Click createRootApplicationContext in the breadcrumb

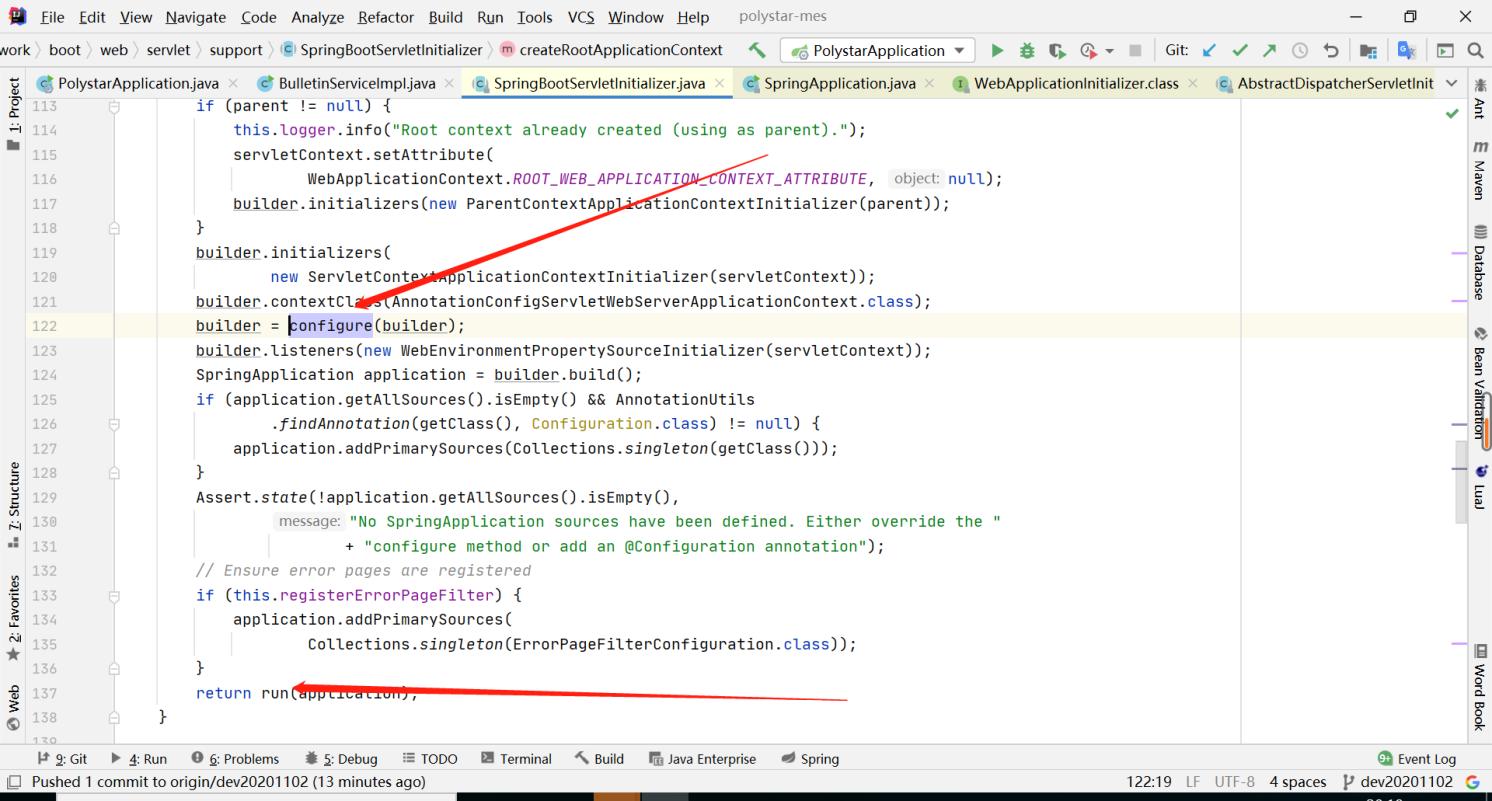pos(611,50)
